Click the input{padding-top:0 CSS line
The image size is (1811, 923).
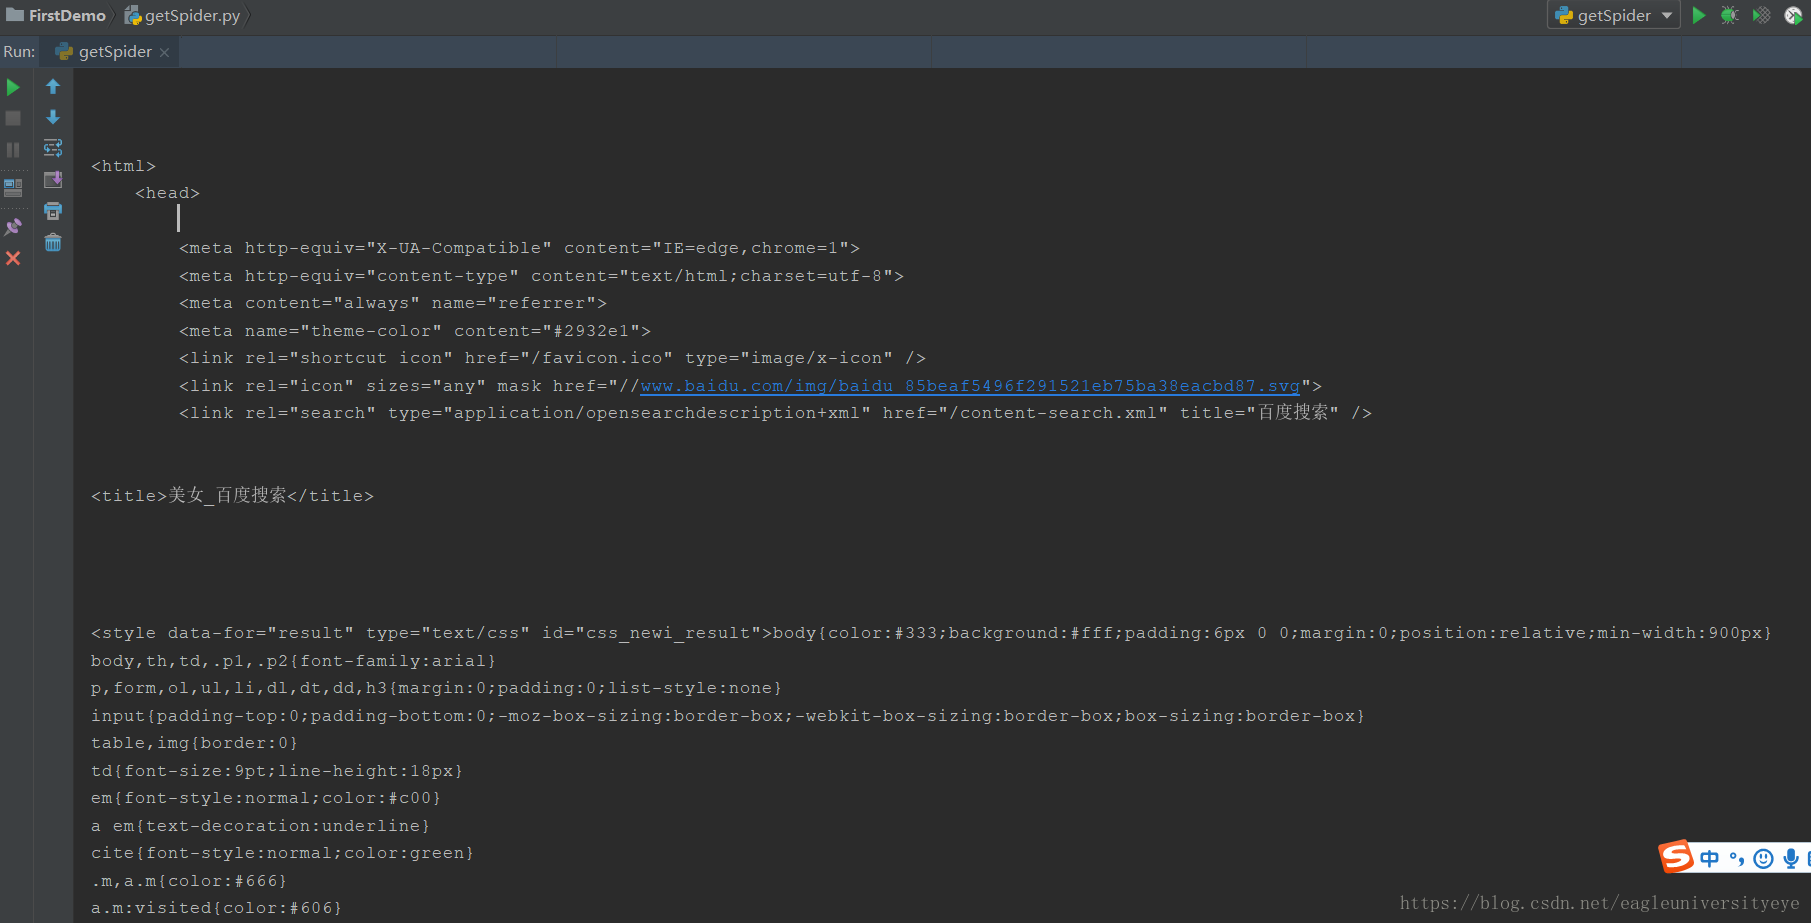pos(728,716)
